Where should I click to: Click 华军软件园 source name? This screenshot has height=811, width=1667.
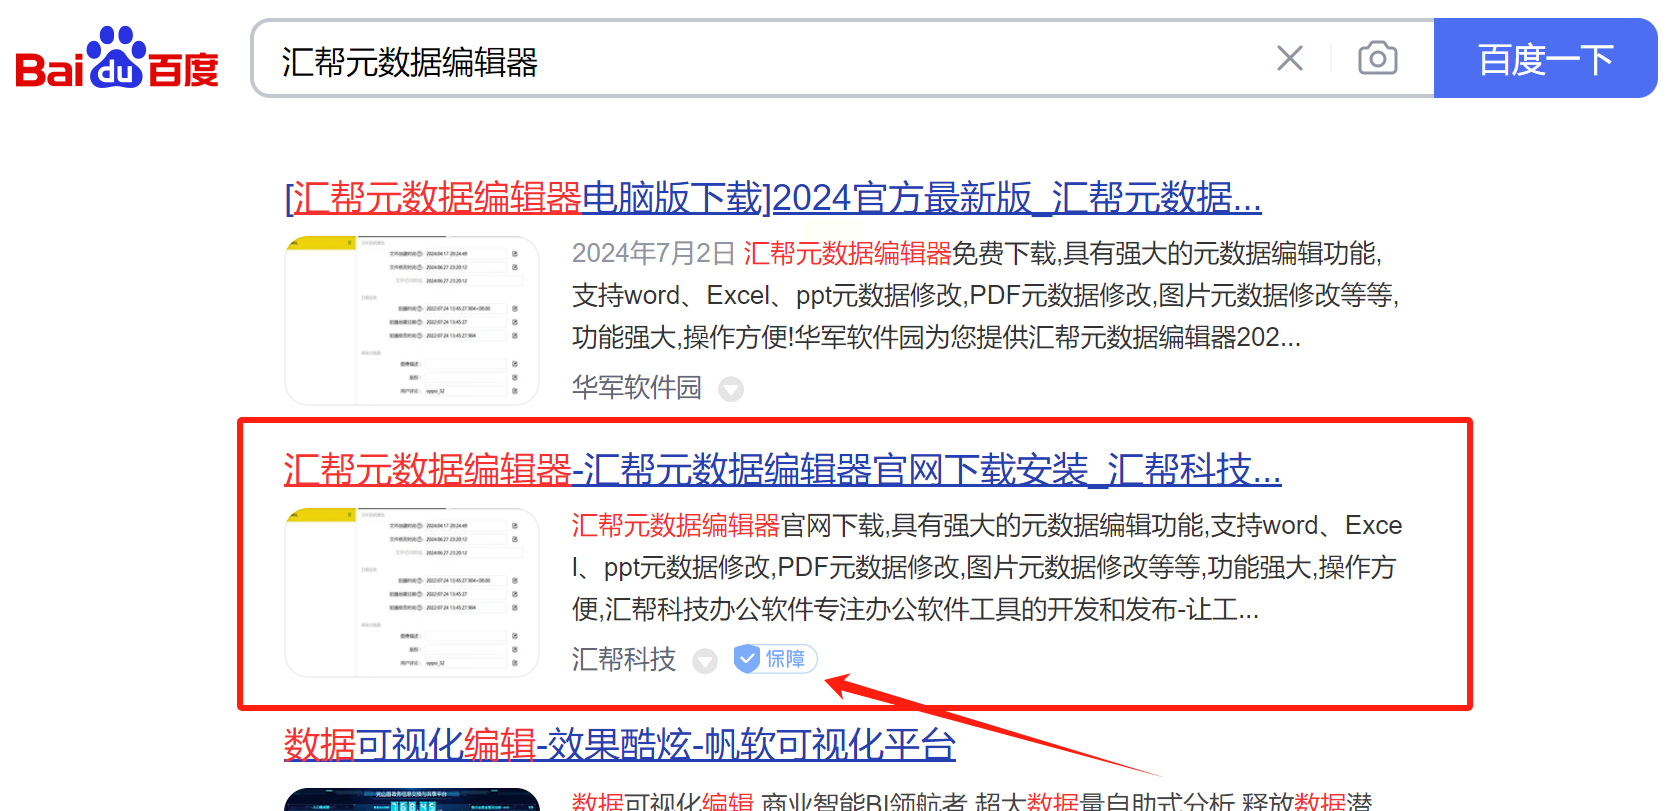[637, 388]
